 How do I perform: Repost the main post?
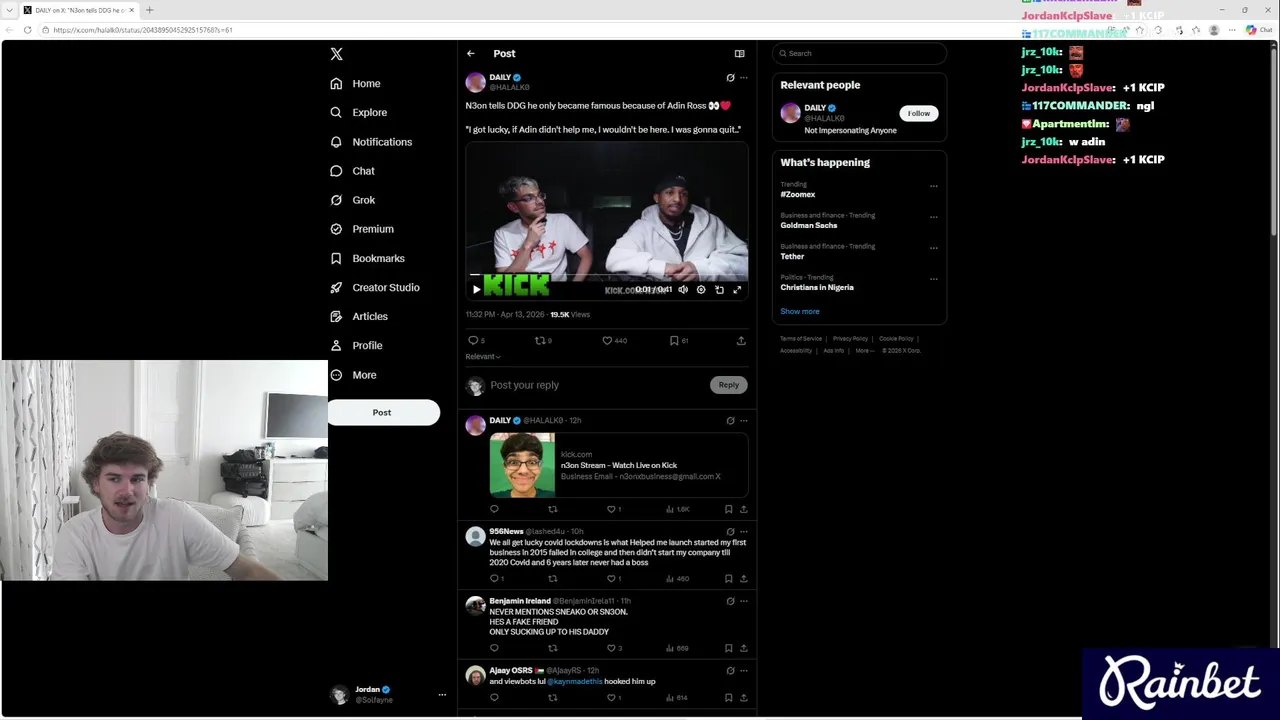[541, 341]
